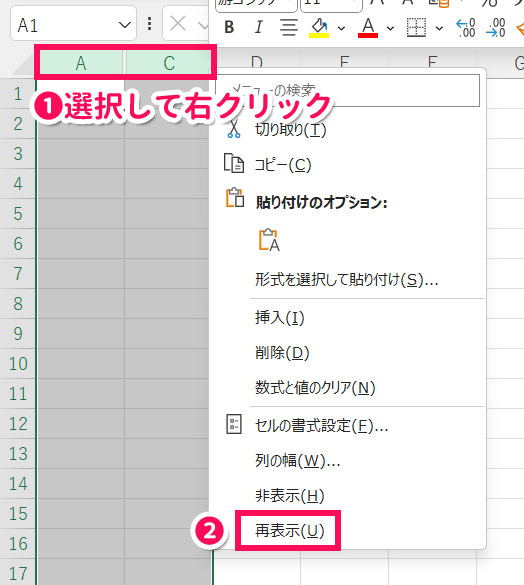Click the select-all corner triangle
Screen dimensions: 524x585
pyautogui.click(x=24, y=67)
